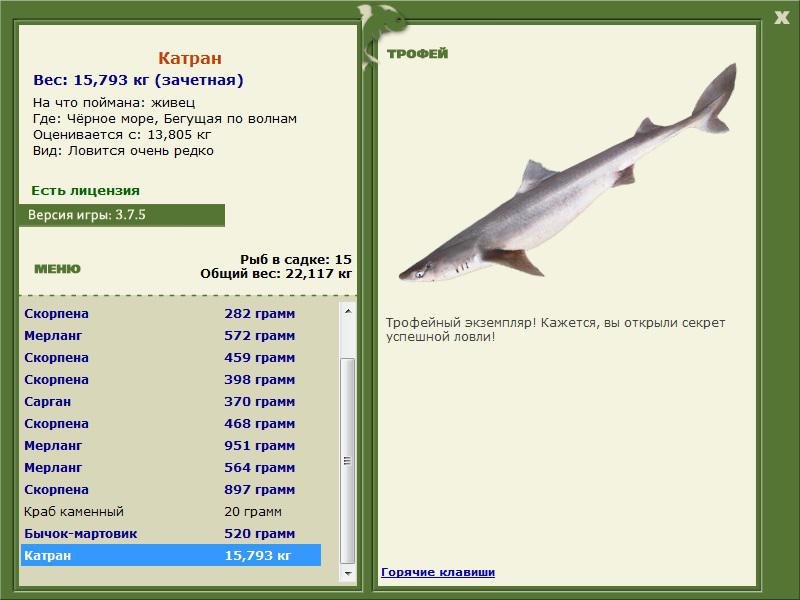The width and height of the screenshot is (800, 600).
Task: Select the highlighted Катран 15,793 кг row
Action: pyautogui.click(x=171, y=555)
